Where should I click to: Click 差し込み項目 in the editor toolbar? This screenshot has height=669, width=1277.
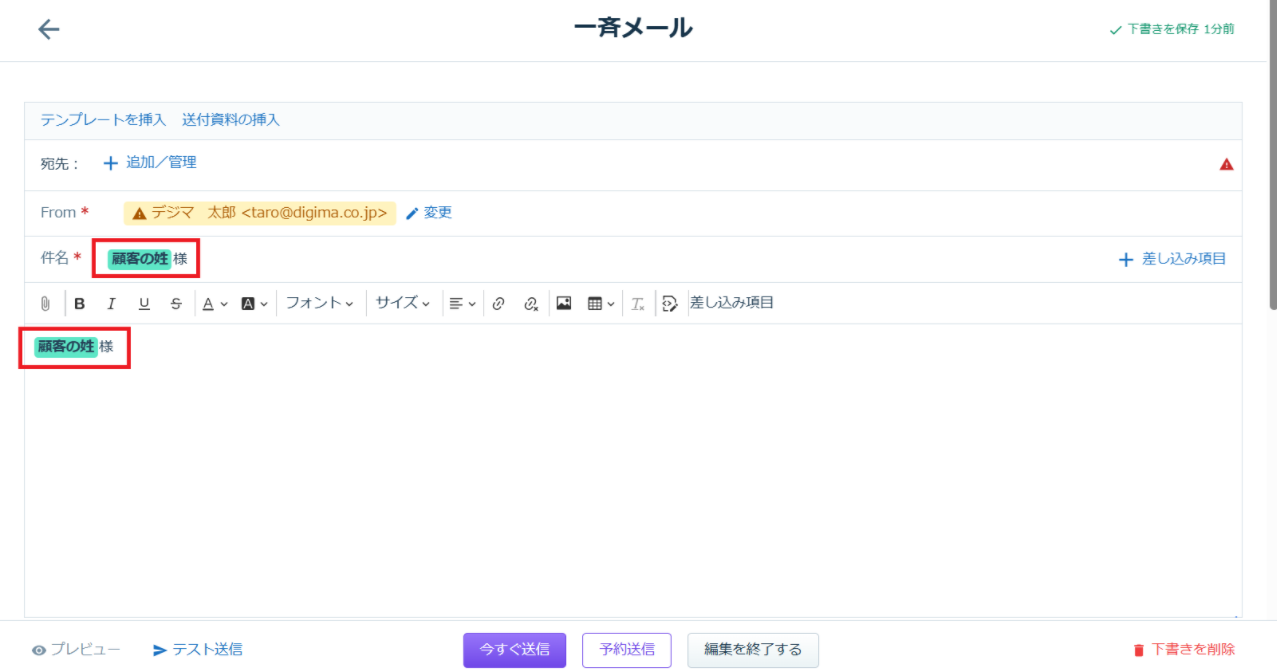pyautogui.click(x=732, y=303)
